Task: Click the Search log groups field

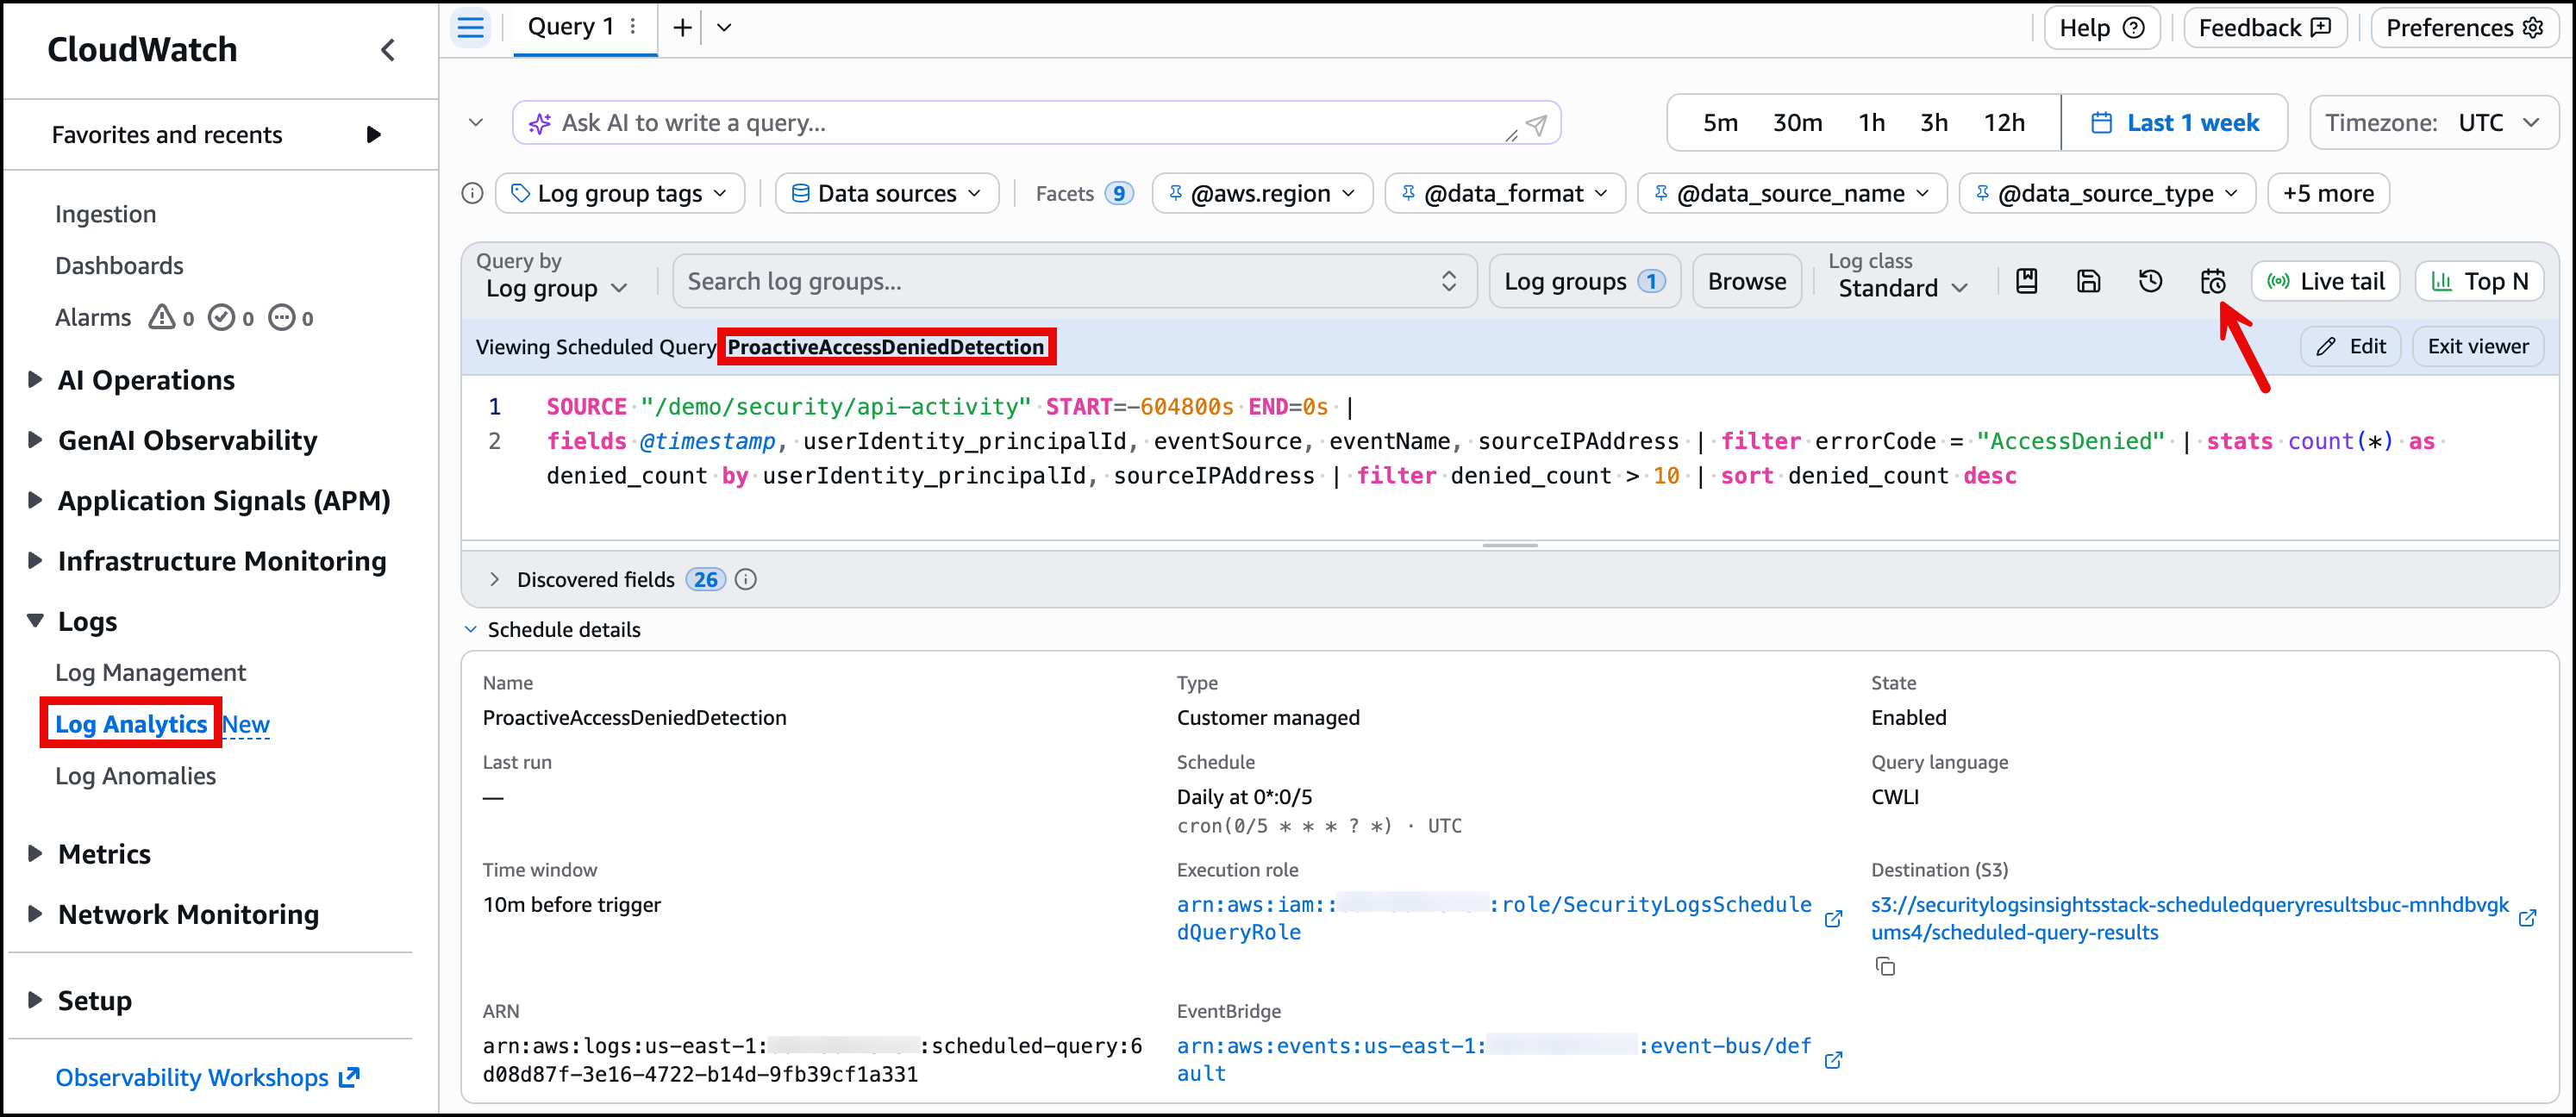Action: [x=1074, y=282]
